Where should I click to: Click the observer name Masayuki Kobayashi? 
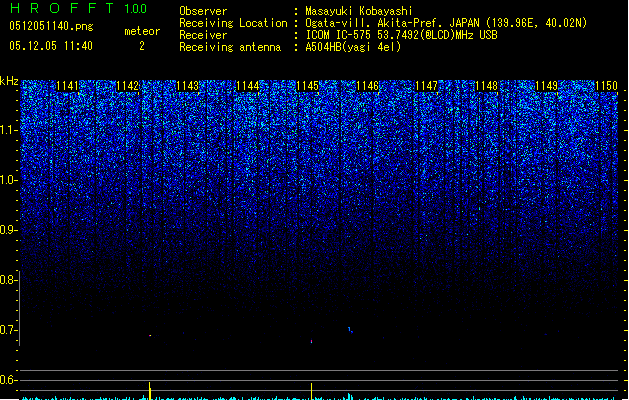pyautogui.click(x=359, y=11)
